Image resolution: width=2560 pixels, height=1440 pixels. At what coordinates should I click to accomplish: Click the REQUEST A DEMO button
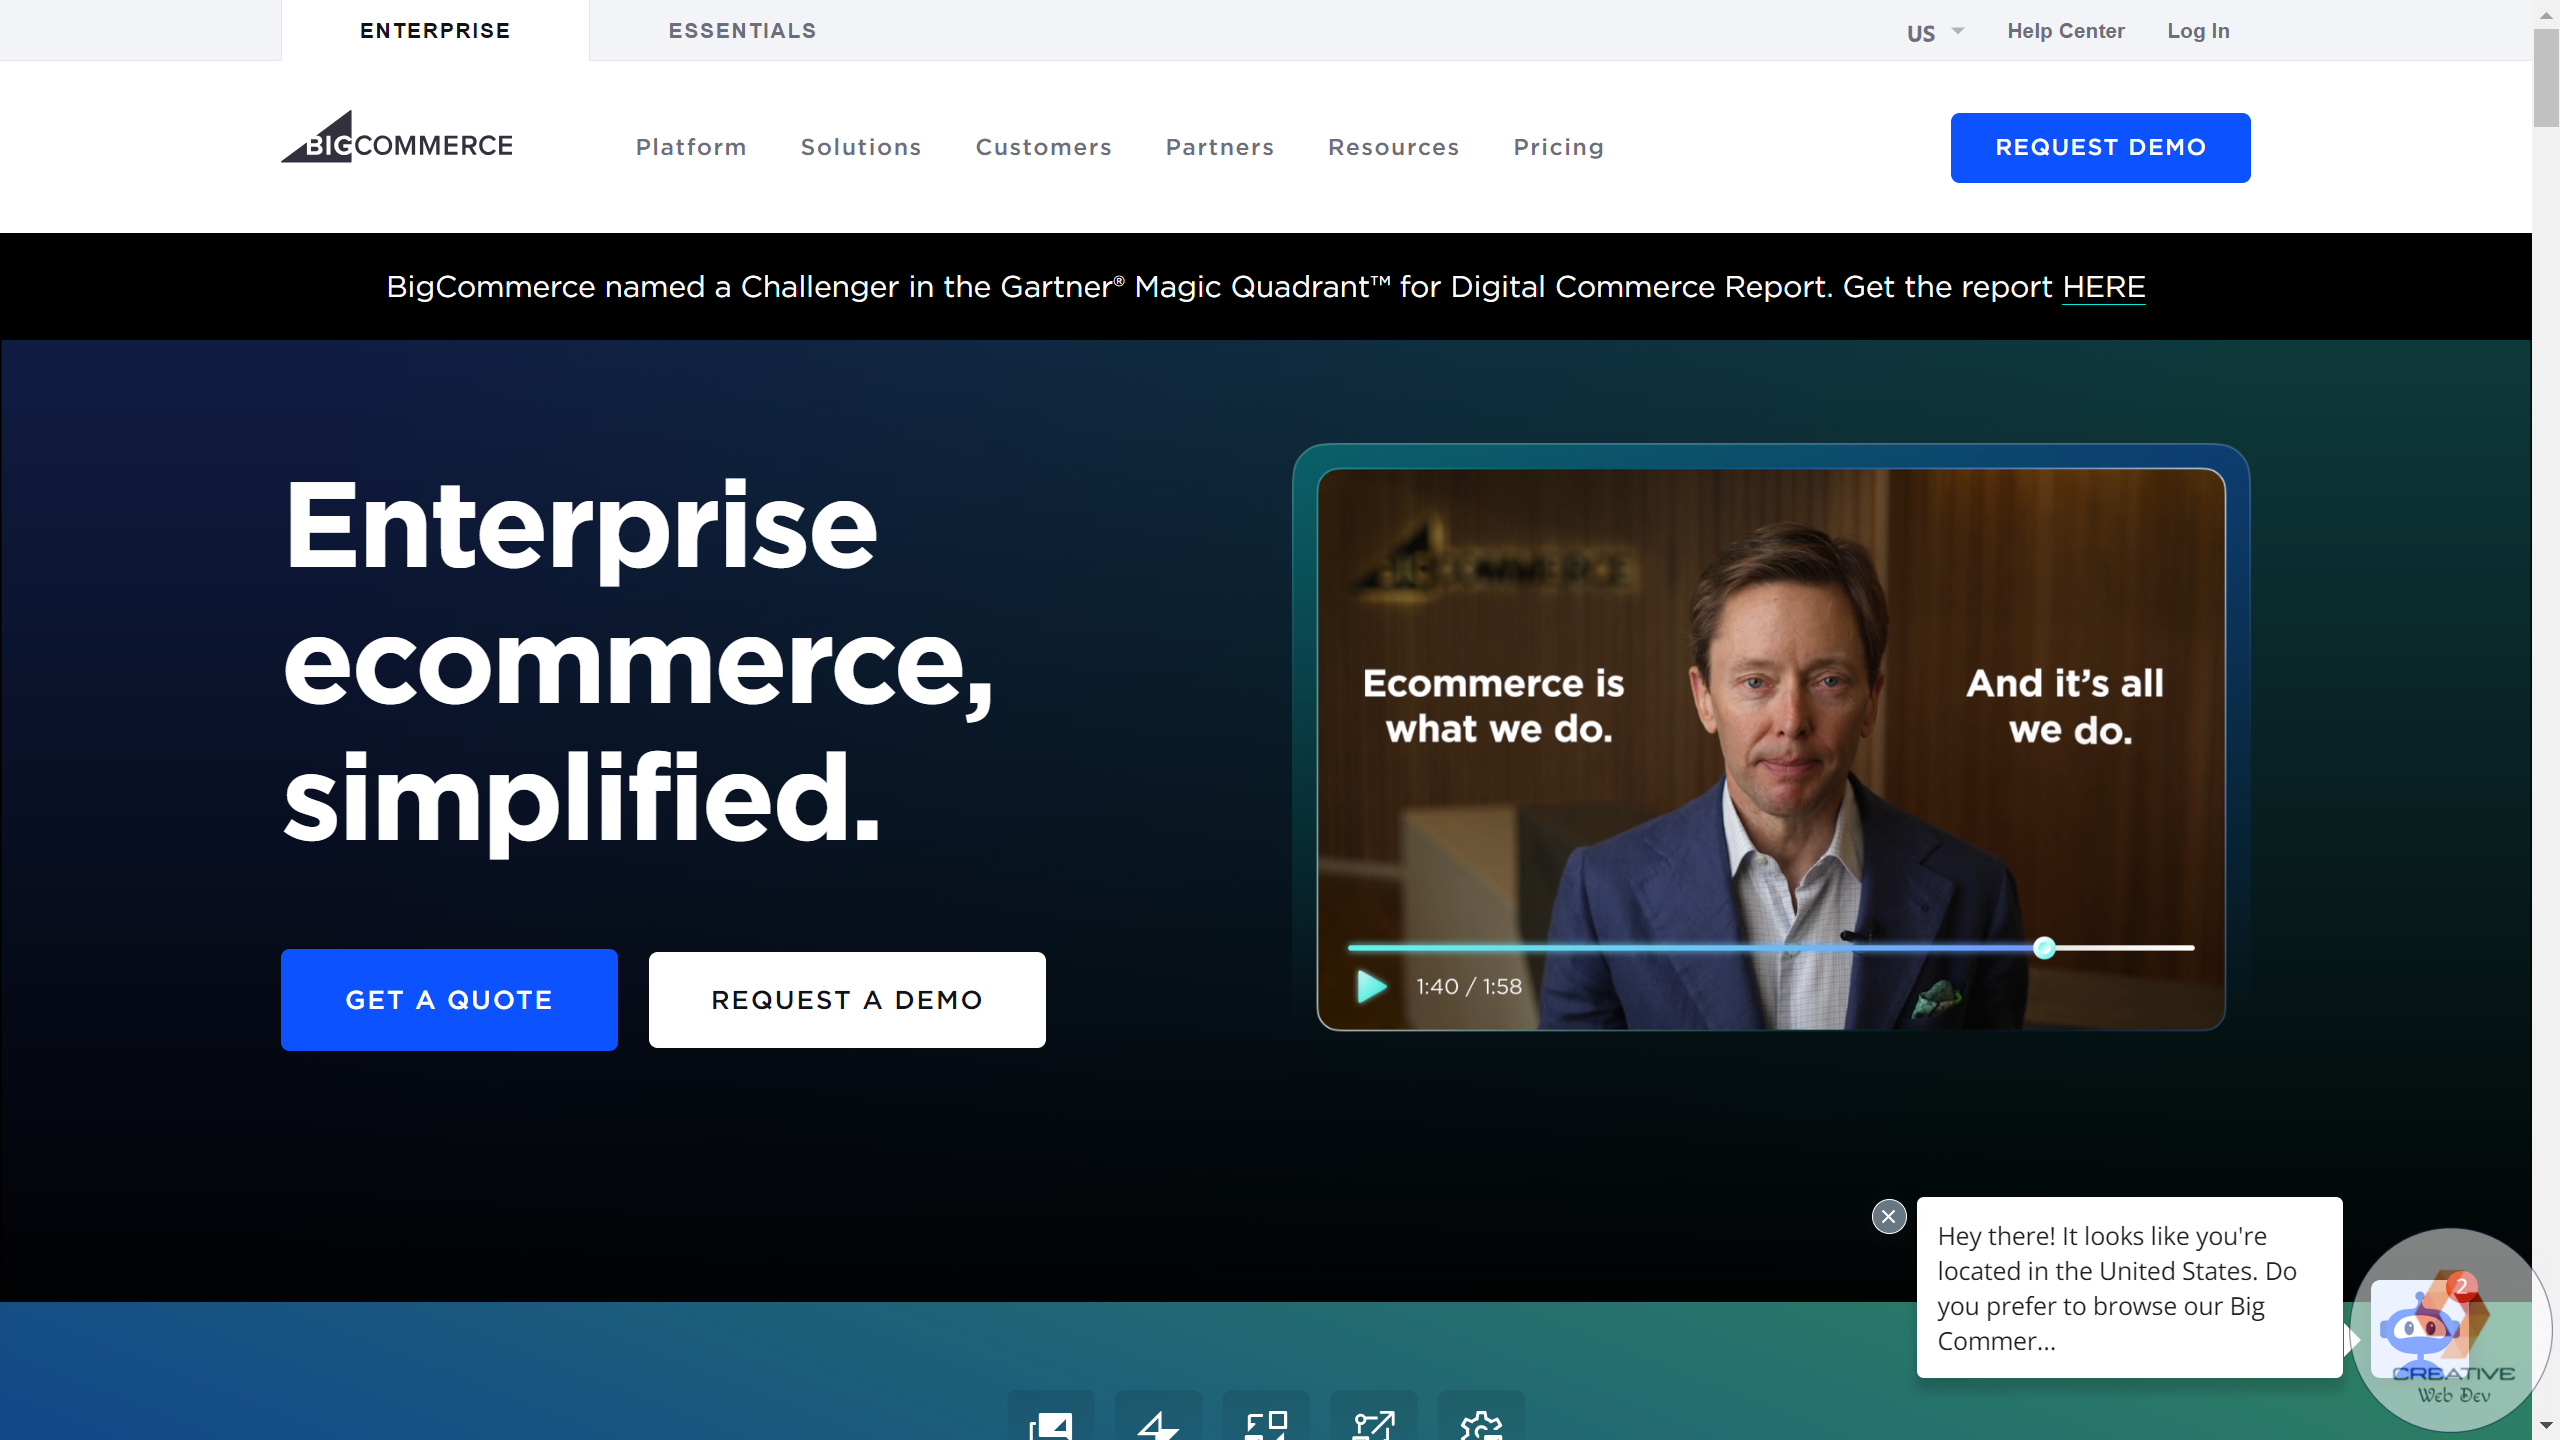click(x=846, y=999)
